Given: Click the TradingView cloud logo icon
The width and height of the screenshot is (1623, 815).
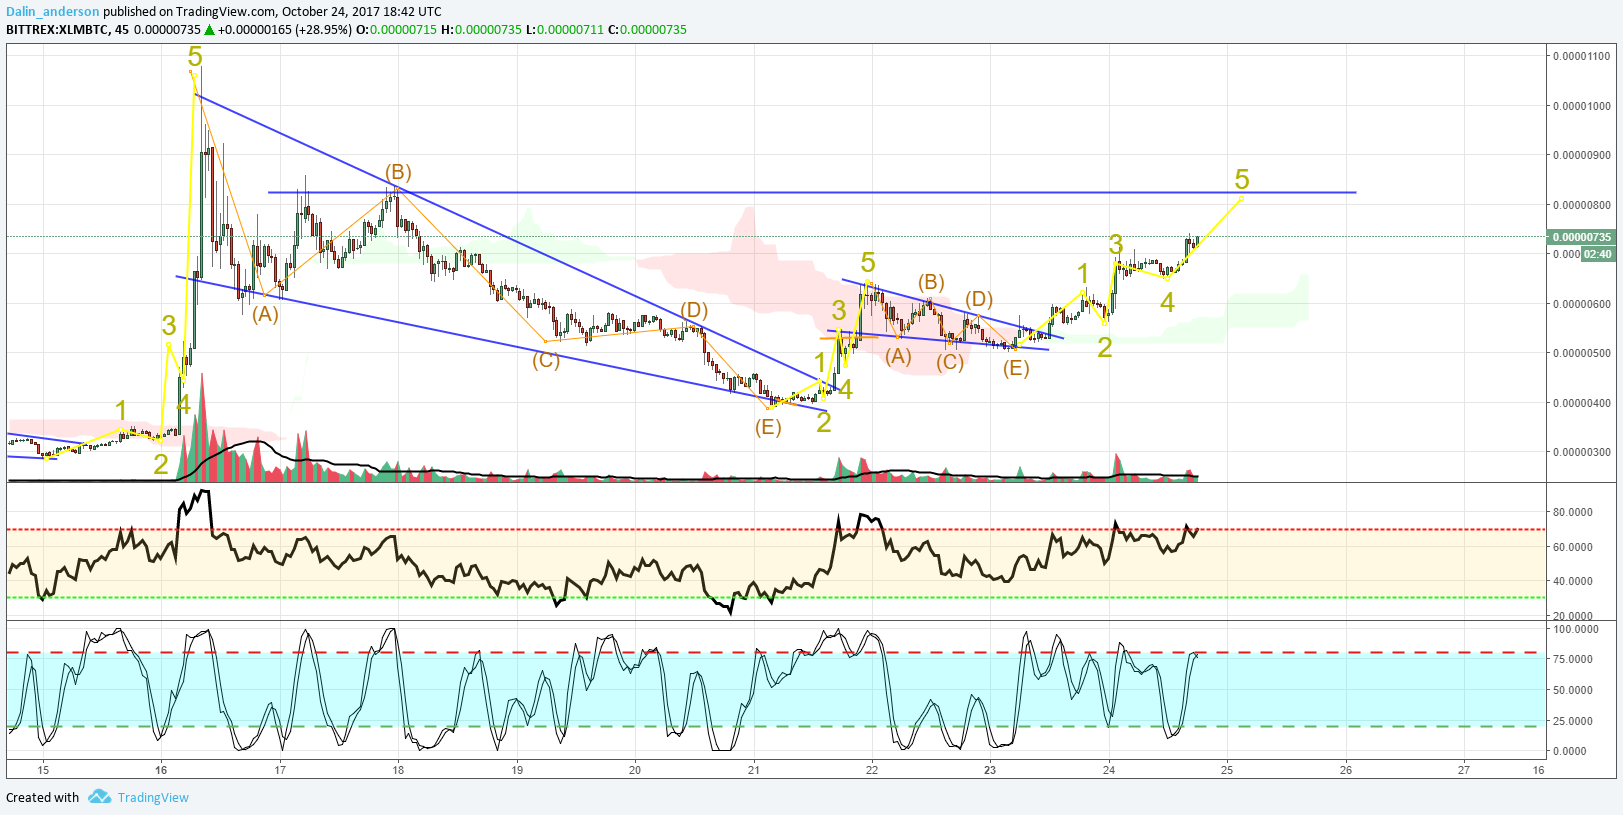Looking at the screenshot, I should point(99,797).
